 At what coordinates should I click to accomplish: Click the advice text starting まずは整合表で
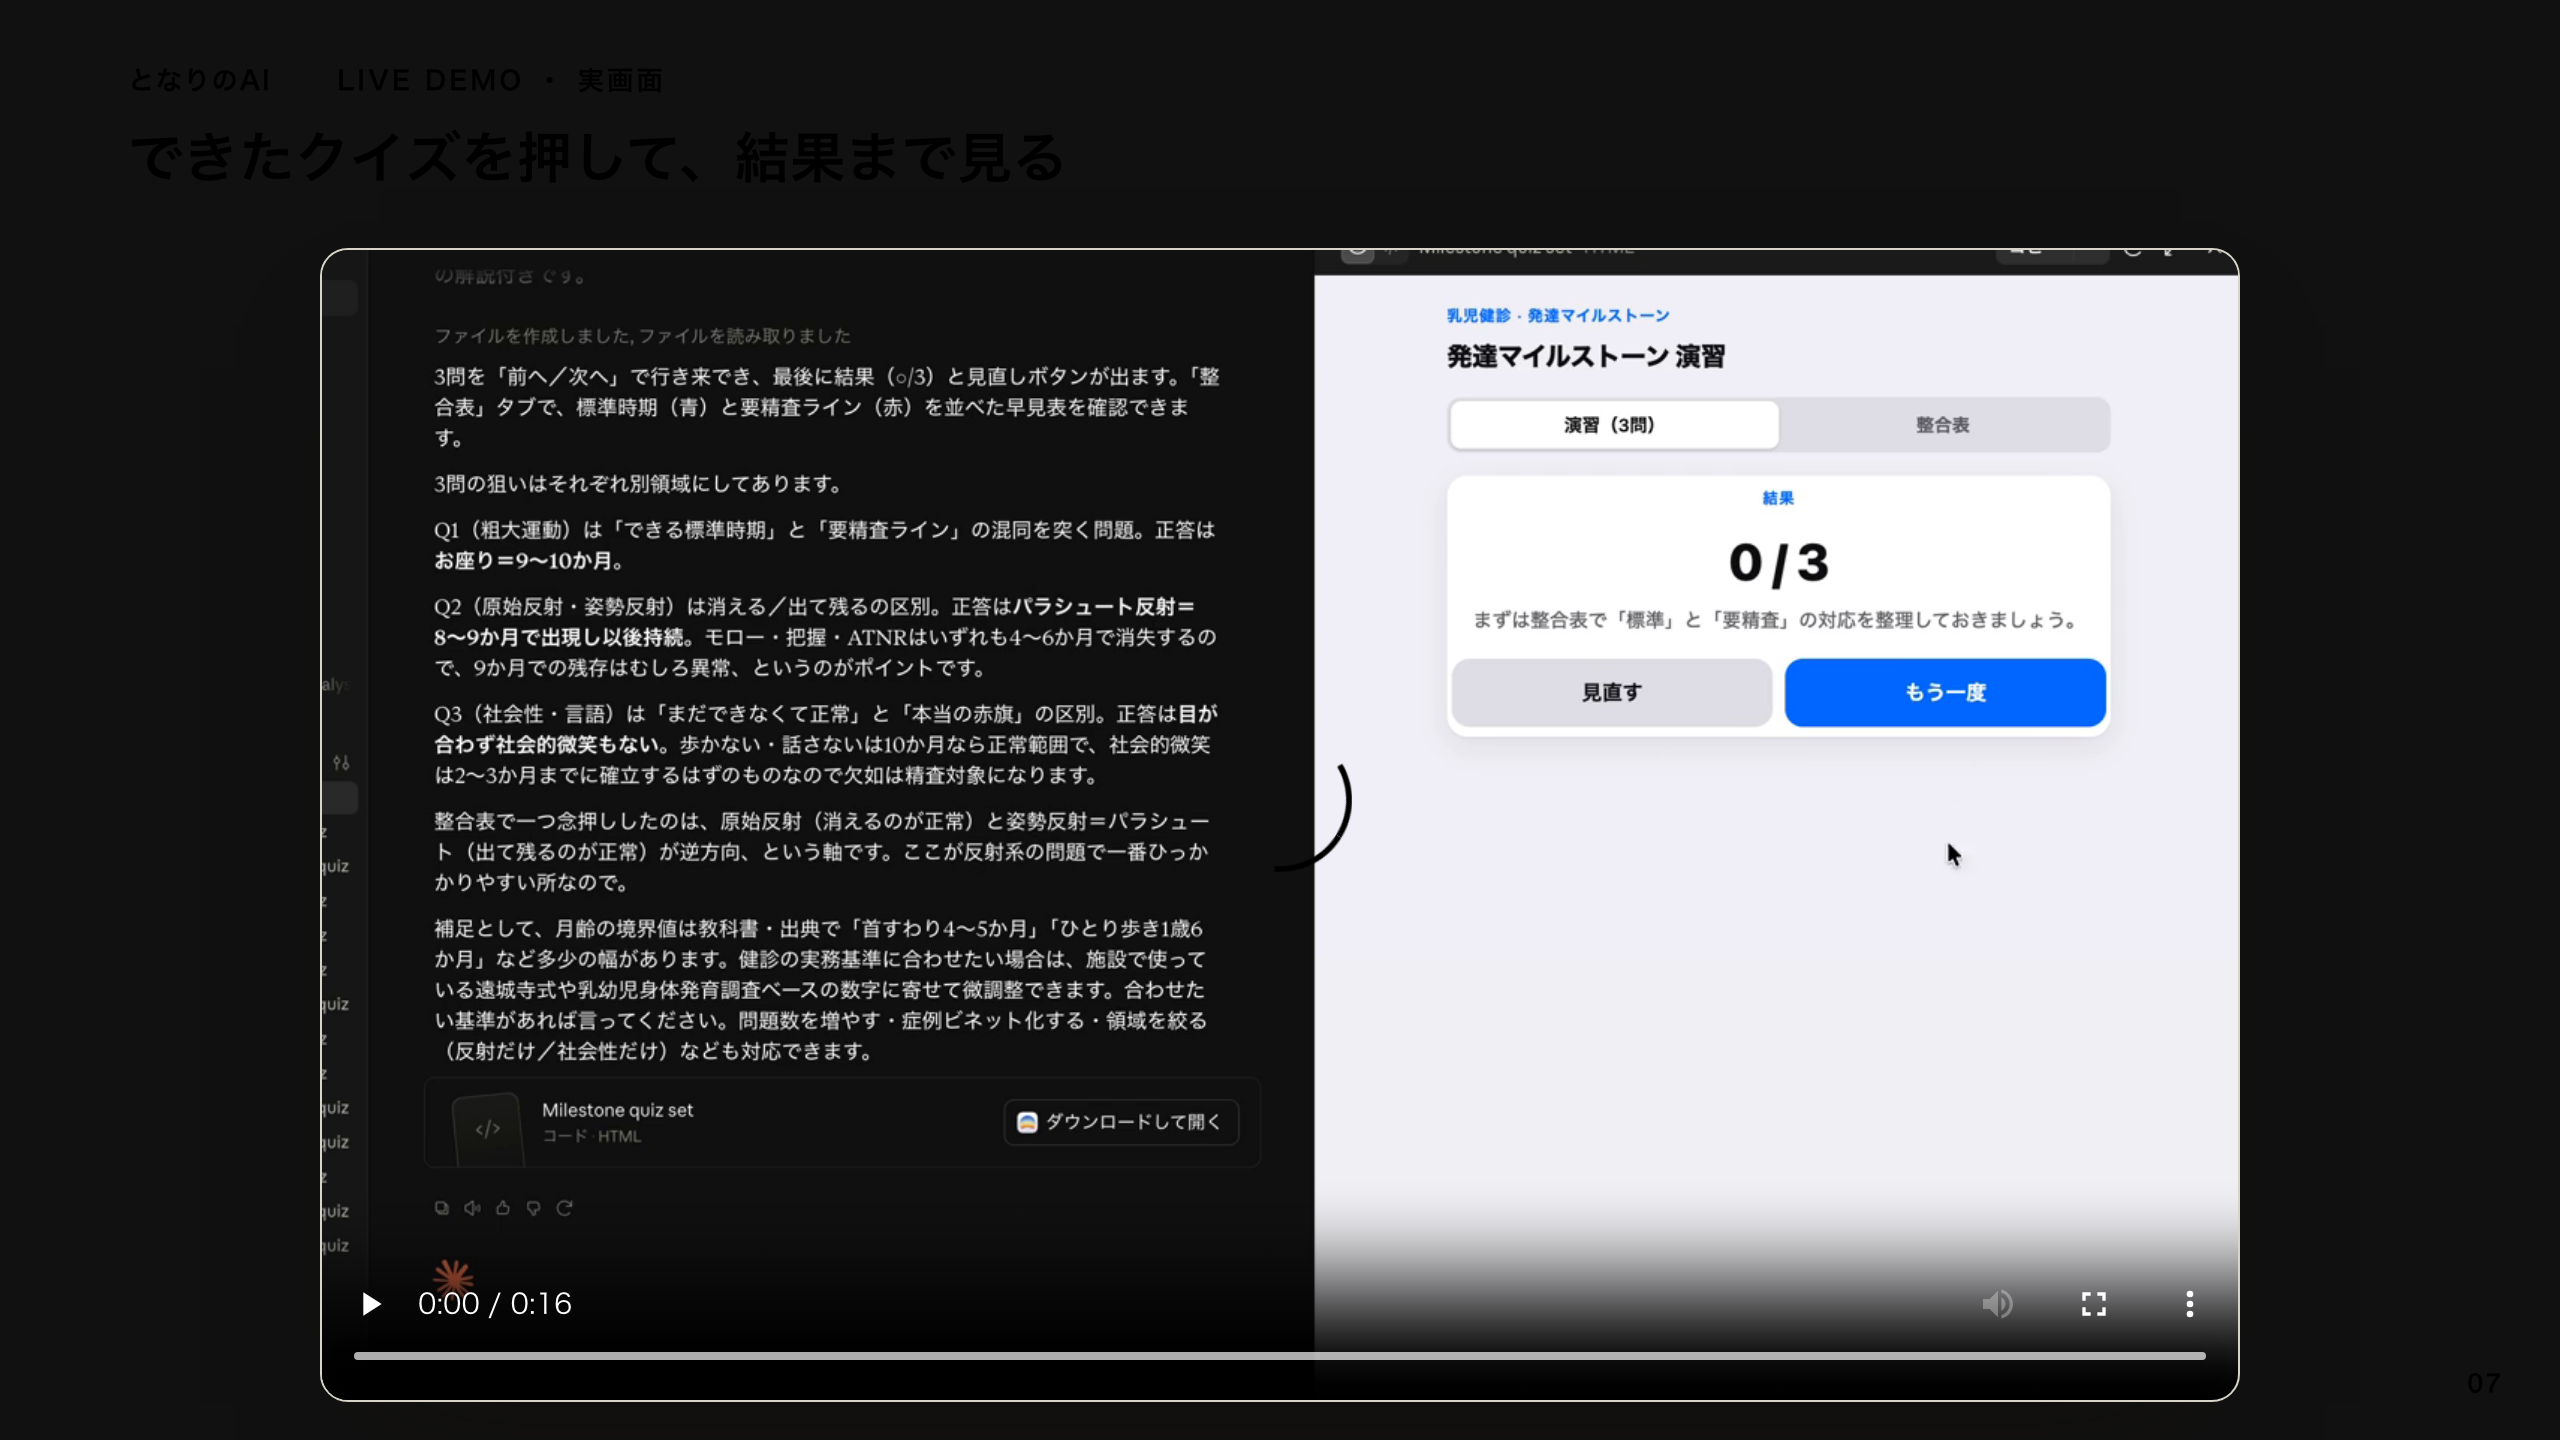point(1778,620)
